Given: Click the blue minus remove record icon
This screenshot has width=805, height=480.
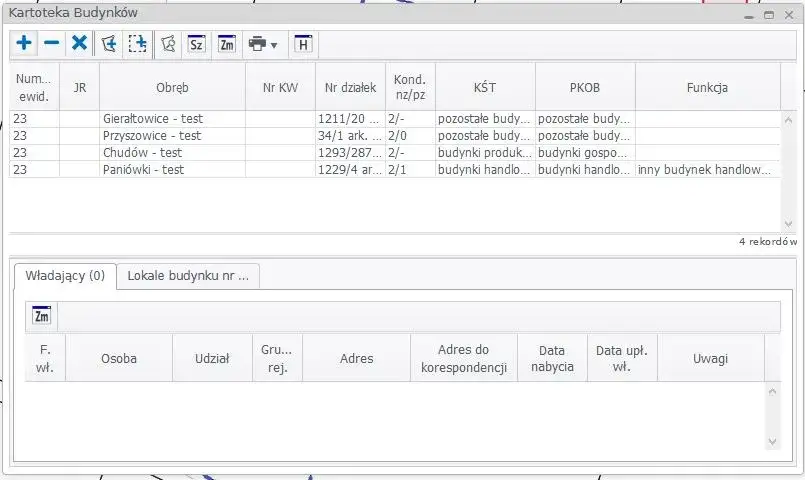Looking at the screenshot, I should point(52,43).
